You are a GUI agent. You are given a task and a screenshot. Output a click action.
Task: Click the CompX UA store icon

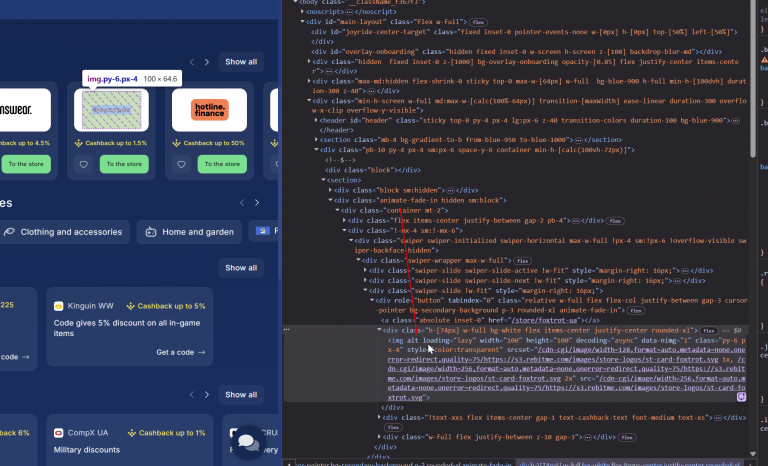[x=58, y=433]
